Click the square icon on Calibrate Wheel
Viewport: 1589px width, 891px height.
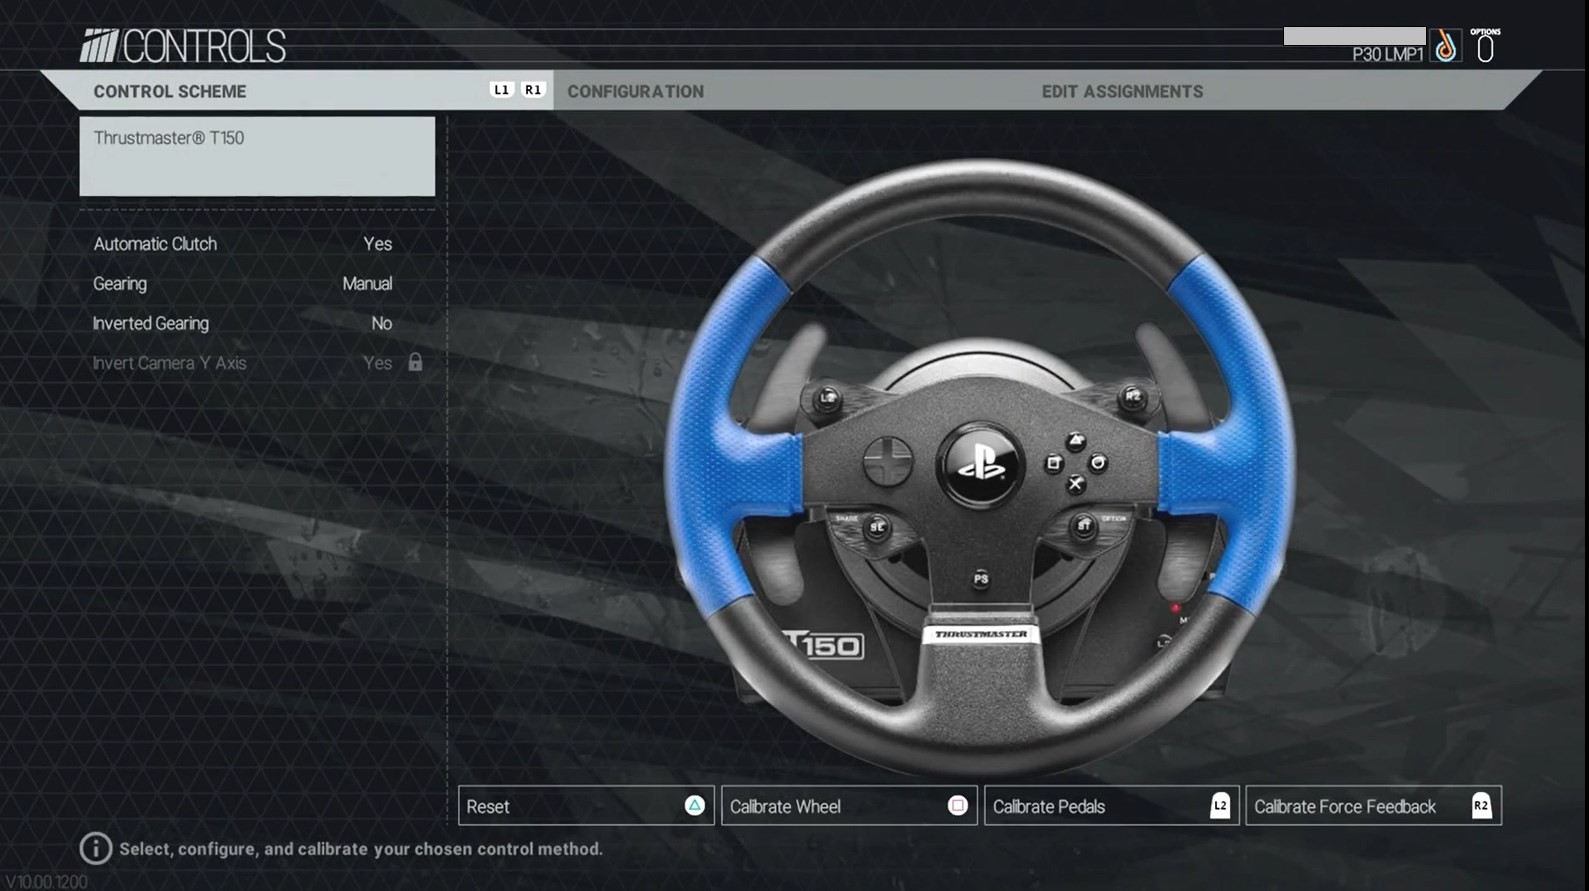[957, 805]
